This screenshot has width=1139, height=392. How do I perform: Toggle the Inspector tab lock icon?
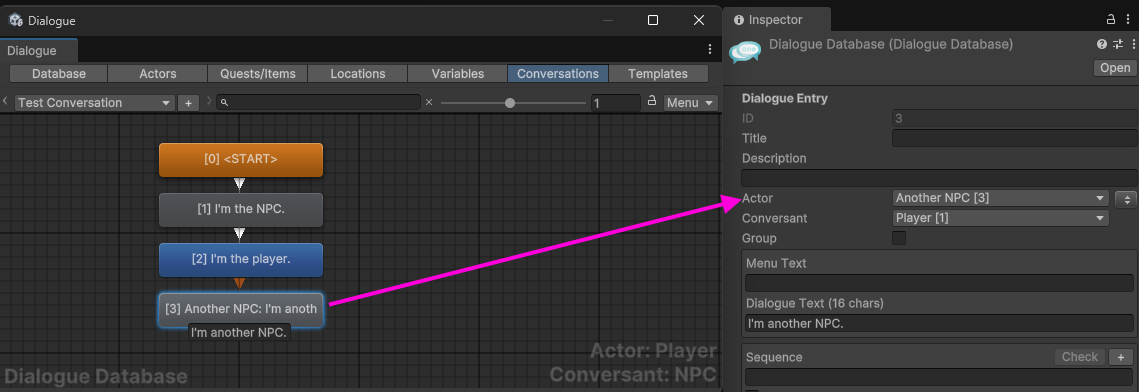[x=1110, y=20]
